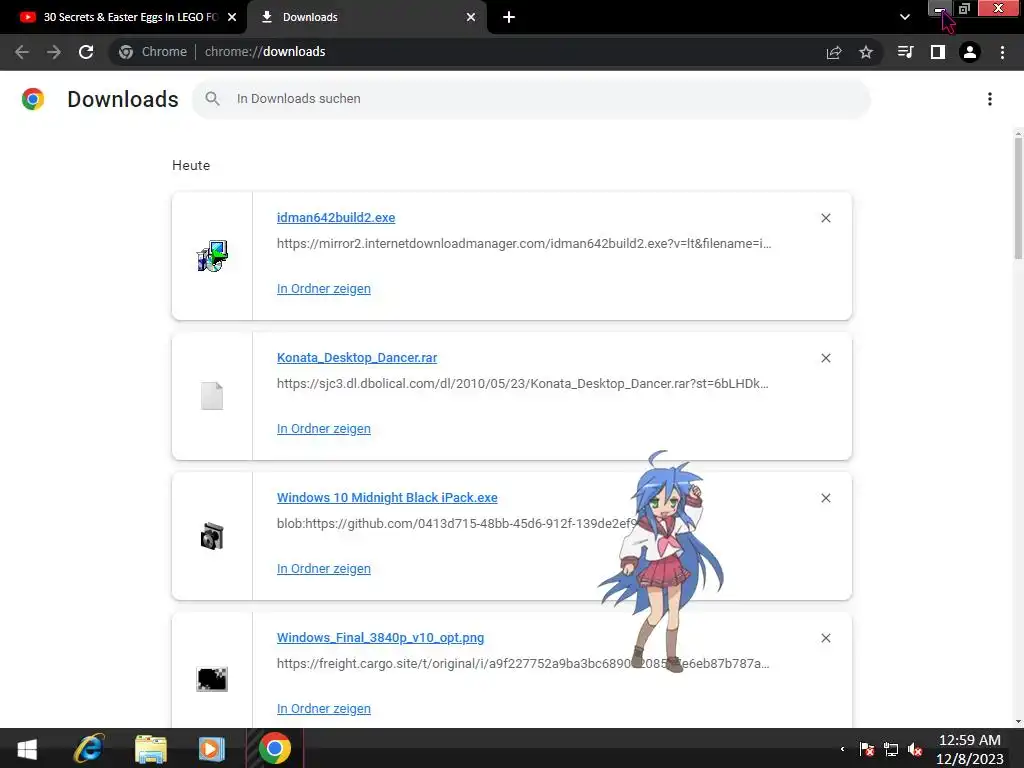This screenshot has width=1024, height=768.
Task: Remove idman642build2.exe from the list
Action: [825, 218]
